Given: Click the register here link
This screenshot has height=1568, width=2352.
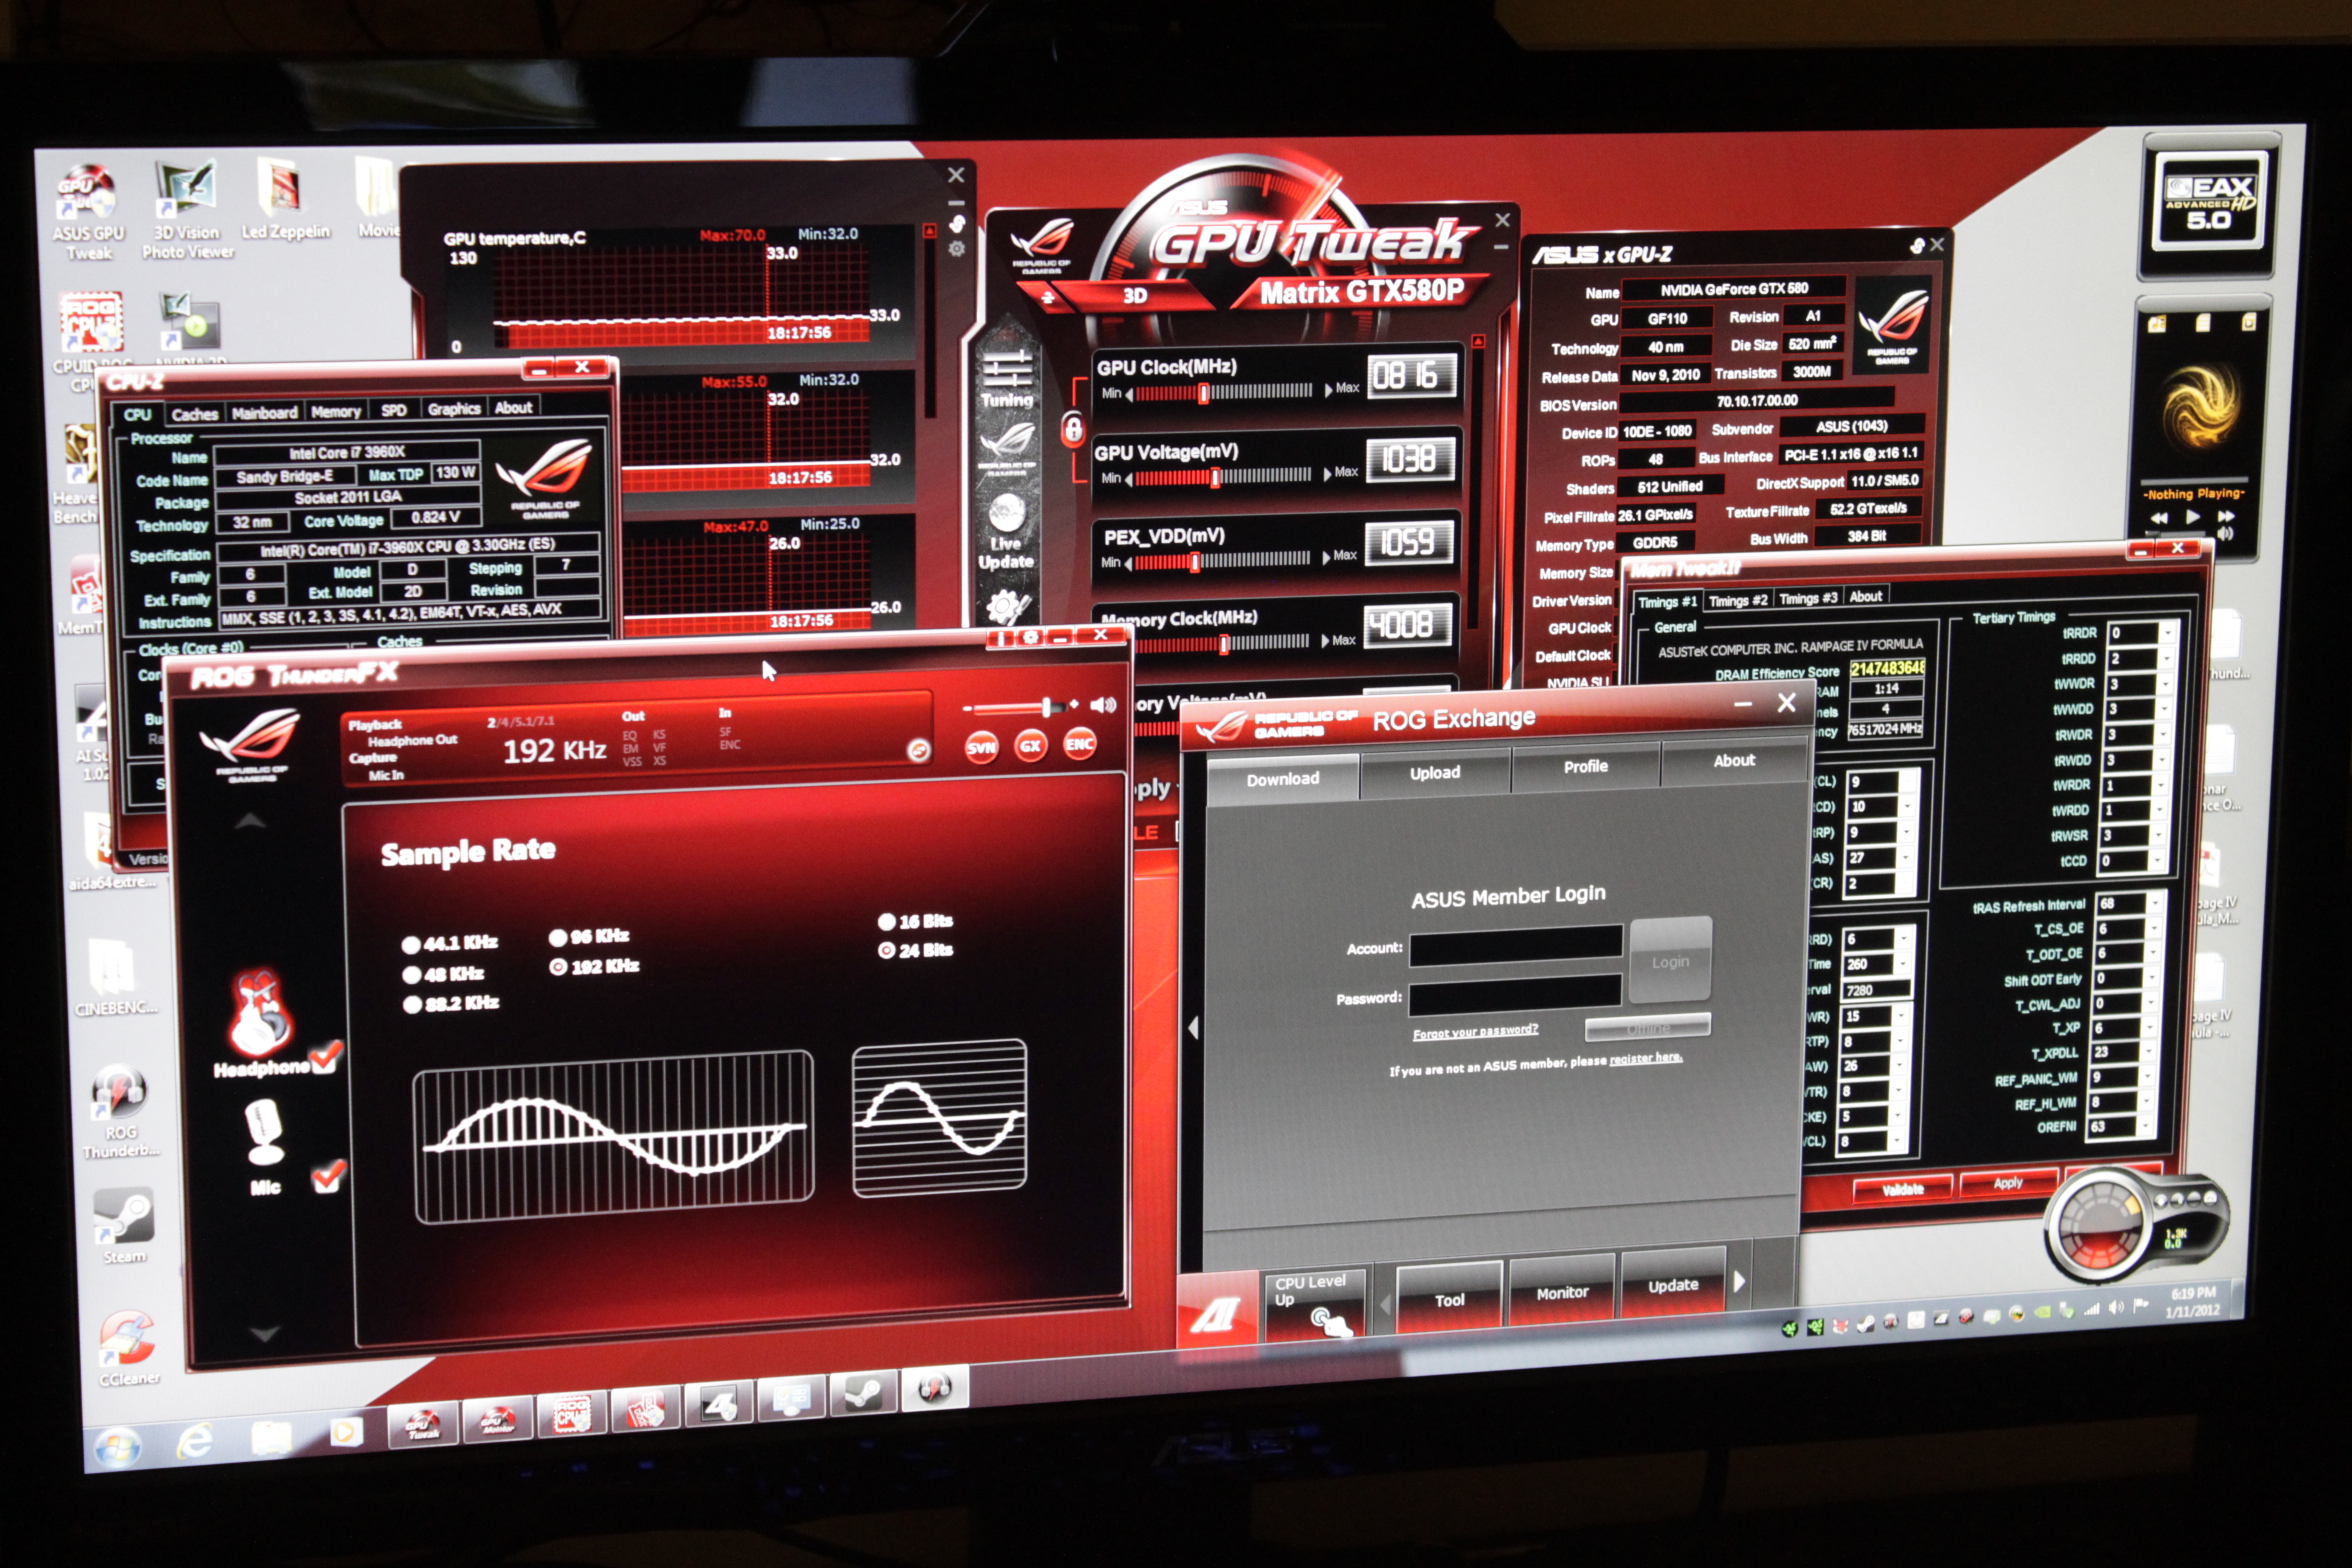Looking at the screenshot, I should 1645,1058.
